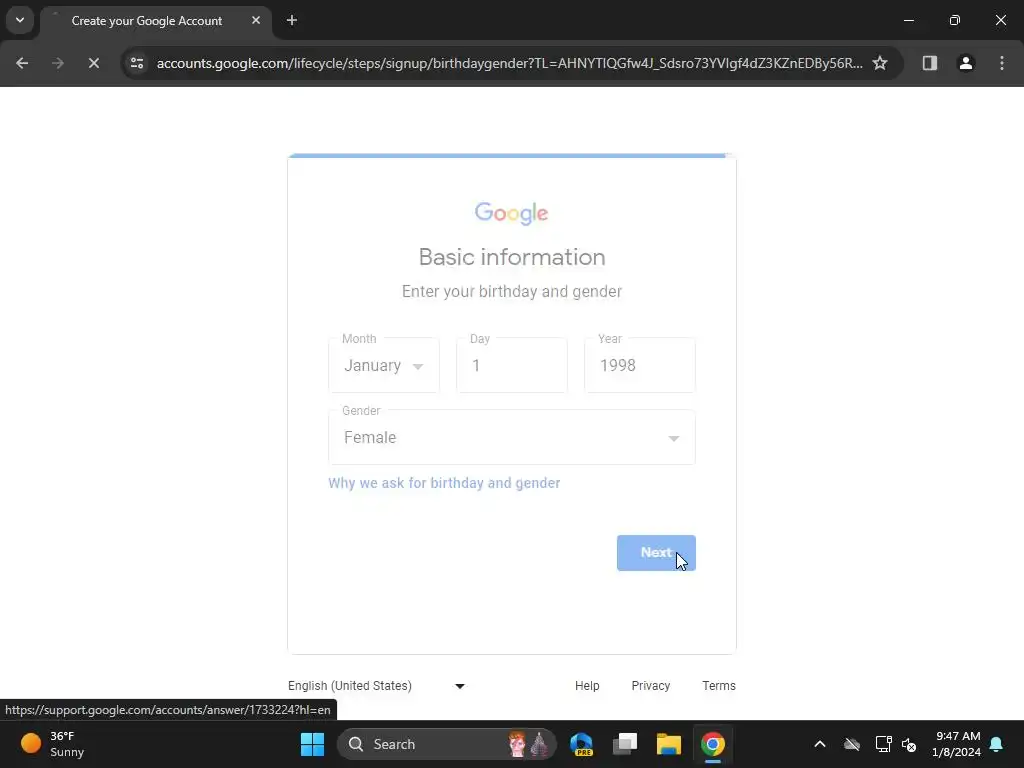Close the Create your Google Account tab
Viewport: 1024px width, 768px height.
(x=256, y=20)
